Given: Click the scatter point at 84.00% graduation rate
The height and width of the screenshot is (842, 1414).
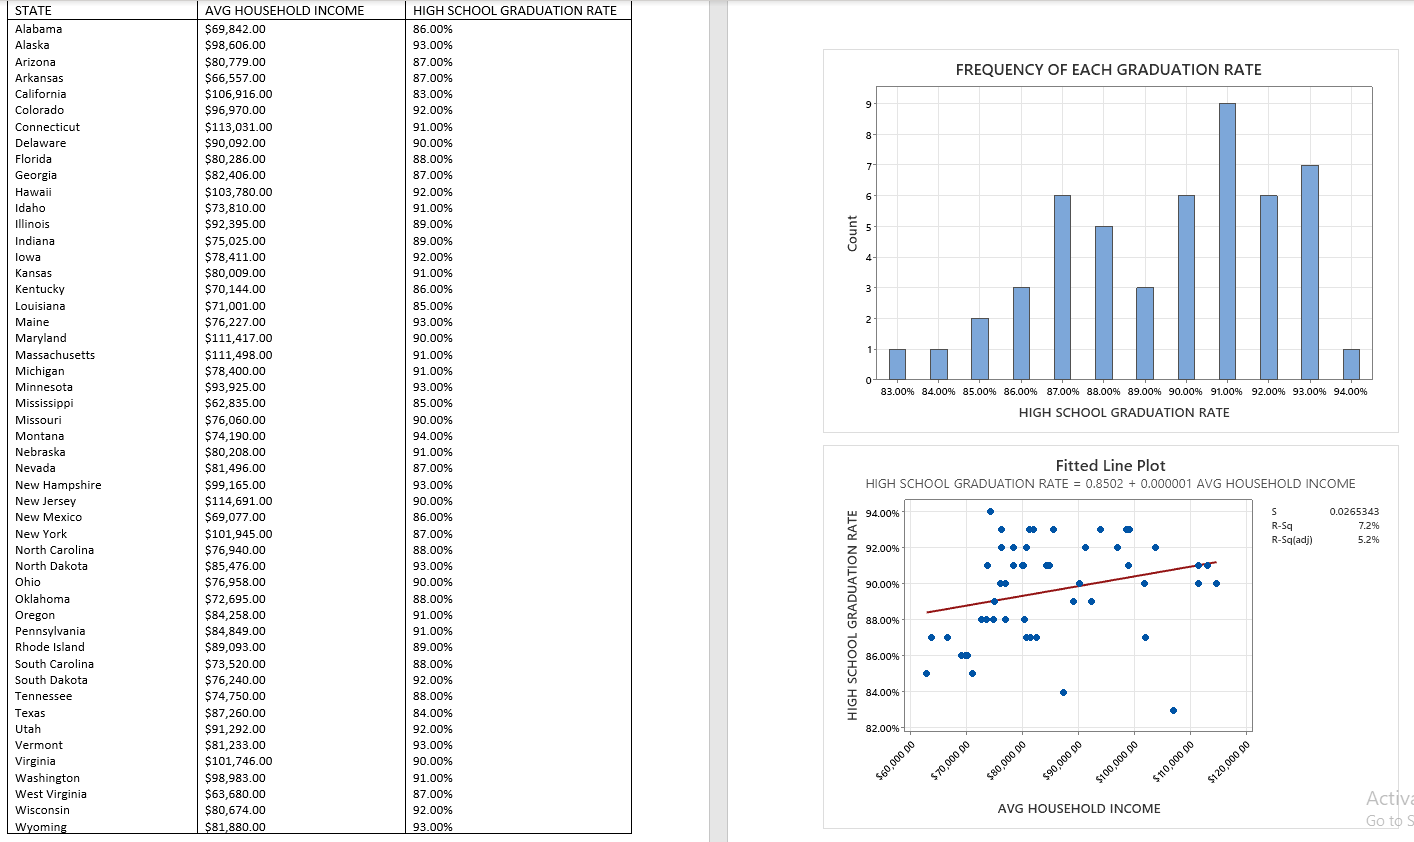Looking at the screenshot, I should (x=1063, y=692).
